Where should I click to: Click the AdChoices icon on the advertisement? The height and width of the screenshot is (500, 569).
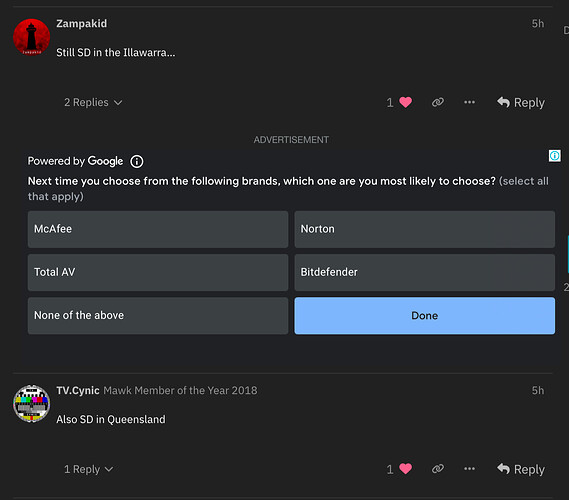[554, 156]
